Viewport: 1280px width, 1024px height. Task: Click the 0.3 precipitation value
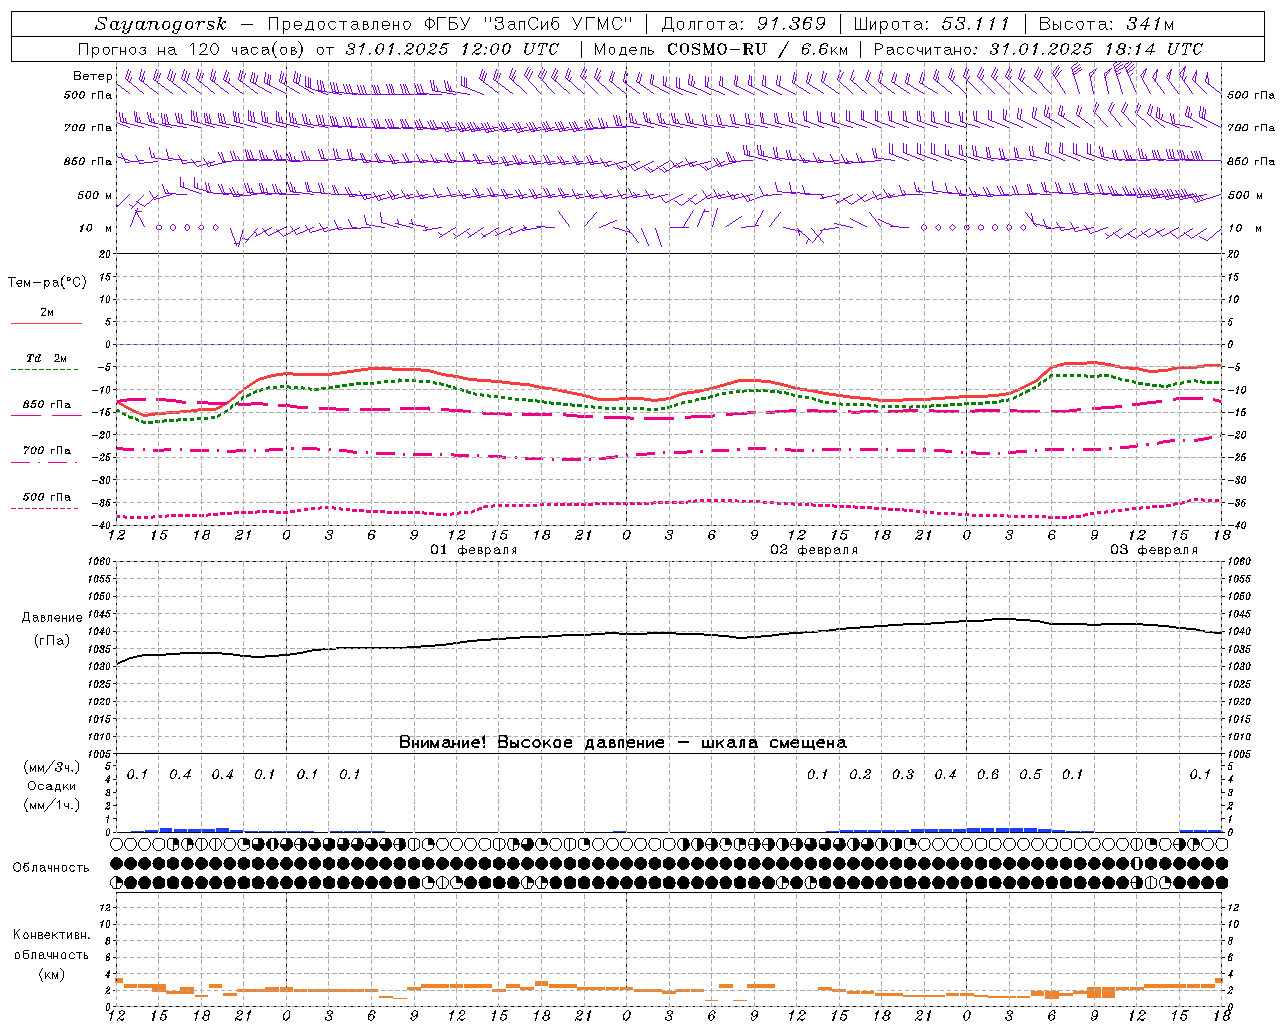click(x=903, y=775)
